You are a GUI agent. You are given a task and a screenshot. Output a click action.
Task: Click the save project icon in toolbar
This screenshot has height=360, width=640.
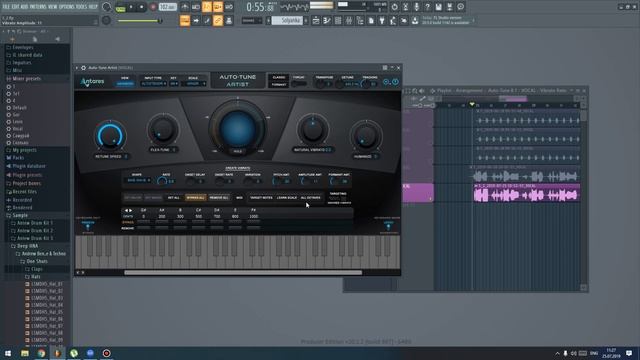[438, 7]
